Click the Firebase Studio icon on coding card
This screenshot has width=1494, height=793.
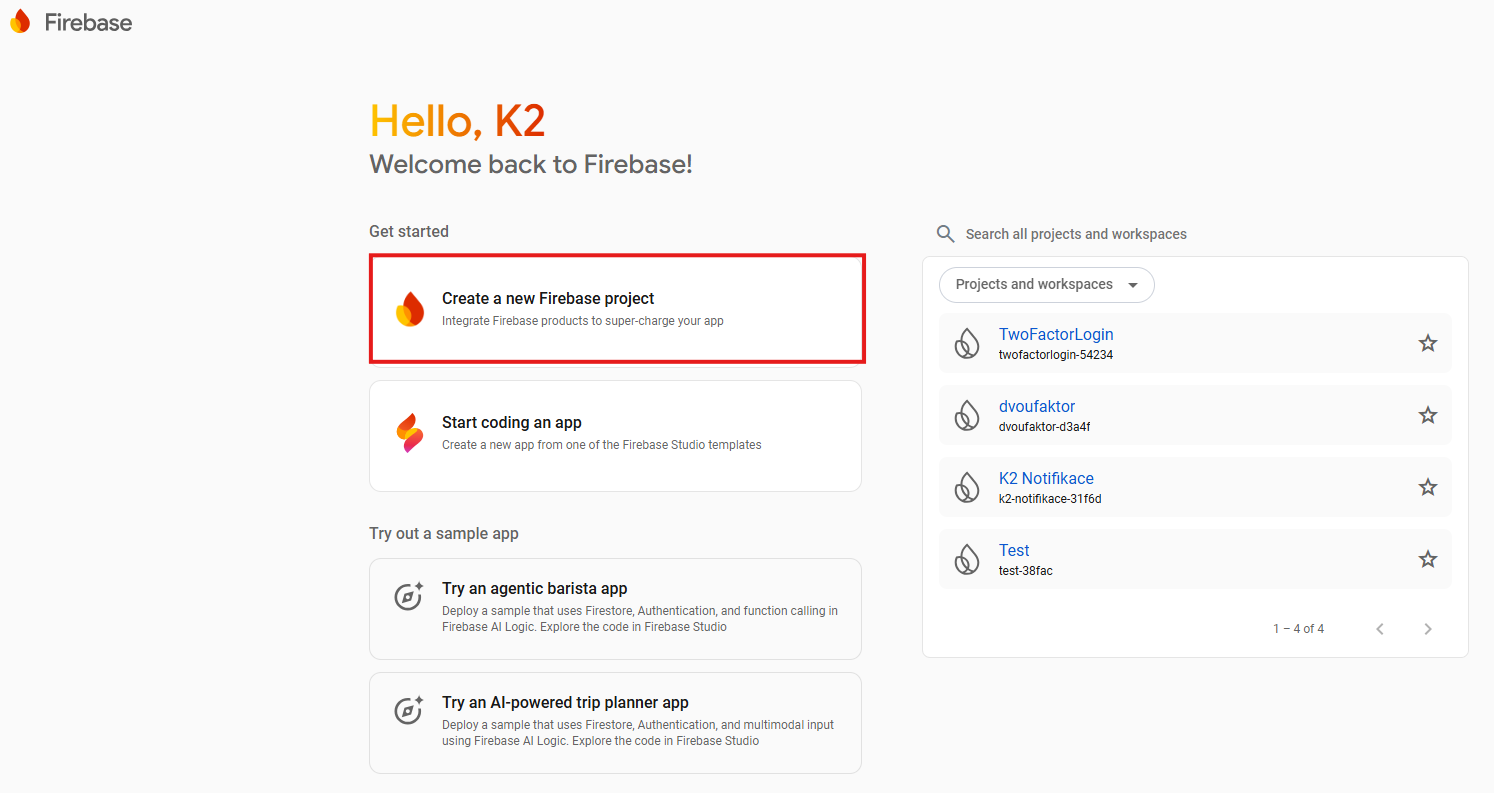click(x=410, y=433)
